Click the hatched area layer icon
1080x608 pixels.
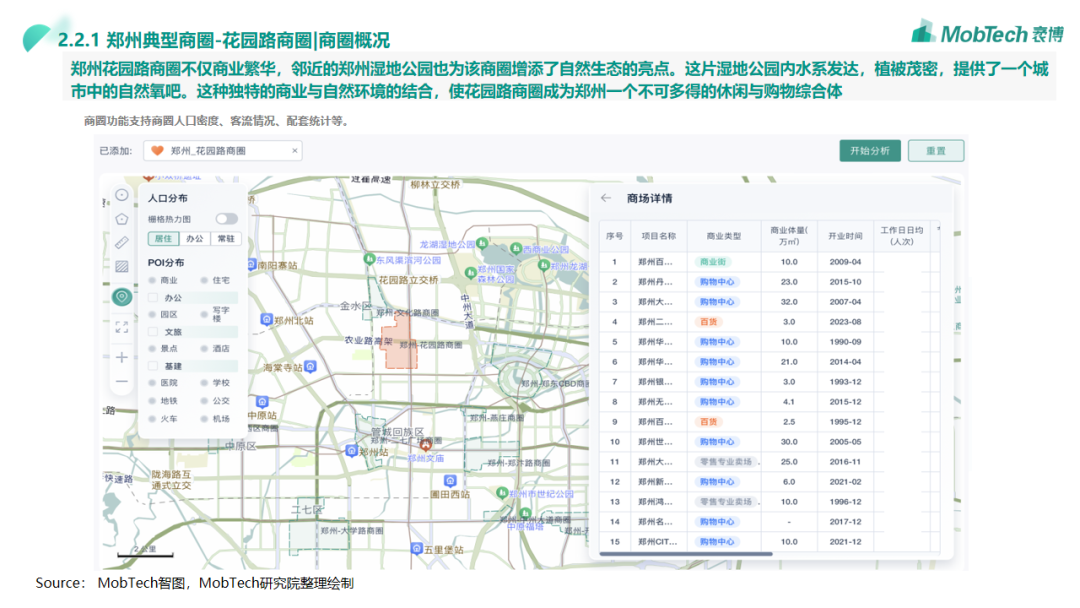tap(122, 267)
